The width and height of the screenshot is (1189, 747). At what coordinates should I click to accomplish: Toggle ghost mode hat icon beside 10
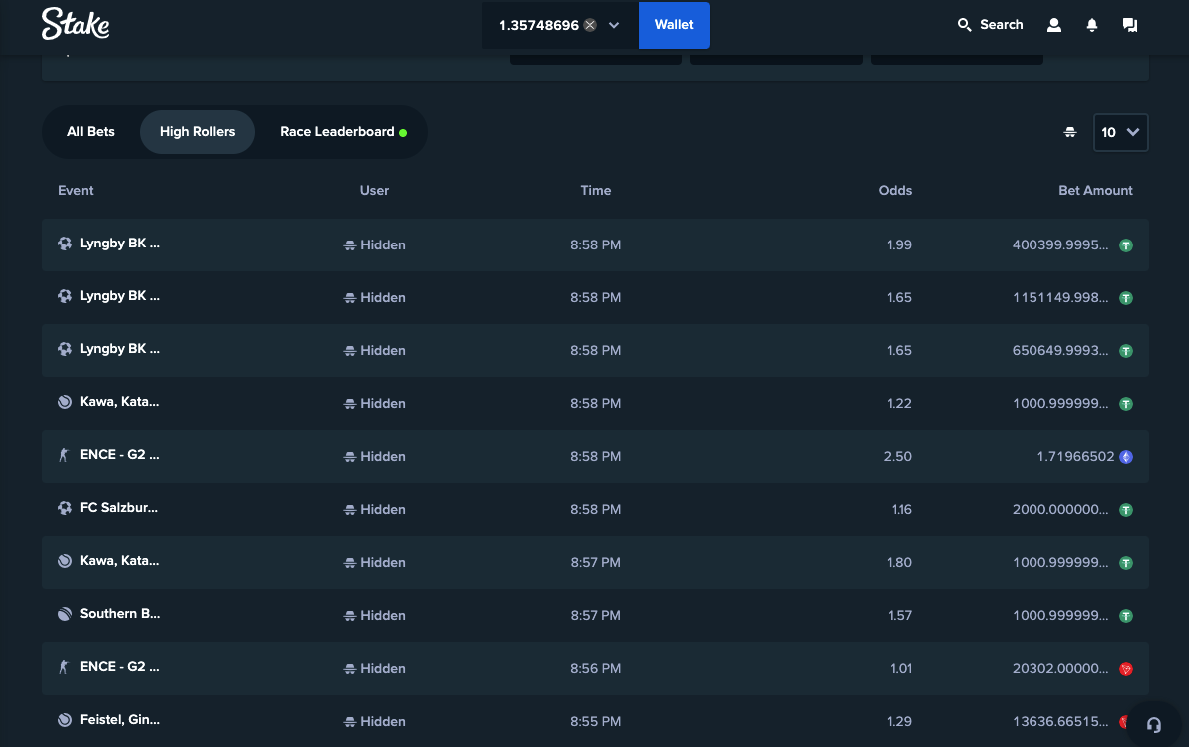pos(1070,132)
